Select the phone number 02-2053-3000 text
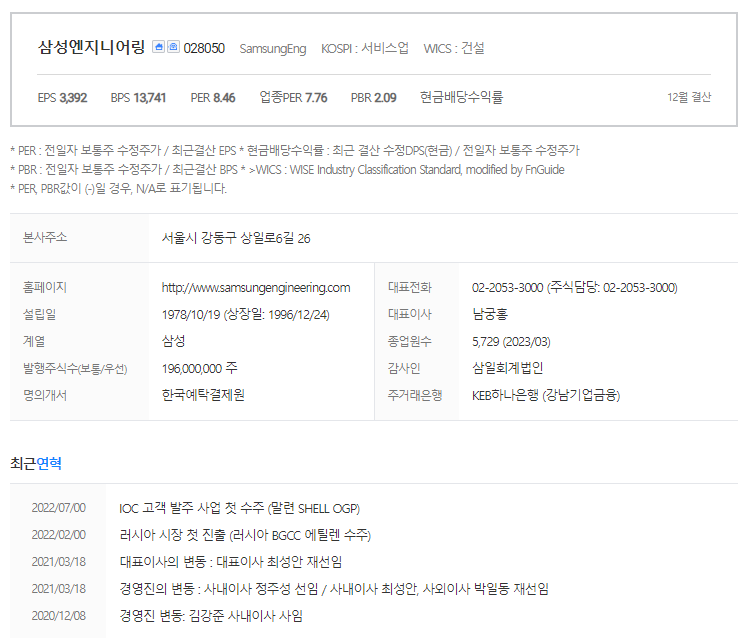Viewport: 749px width, 638px height. click(507, 287)
